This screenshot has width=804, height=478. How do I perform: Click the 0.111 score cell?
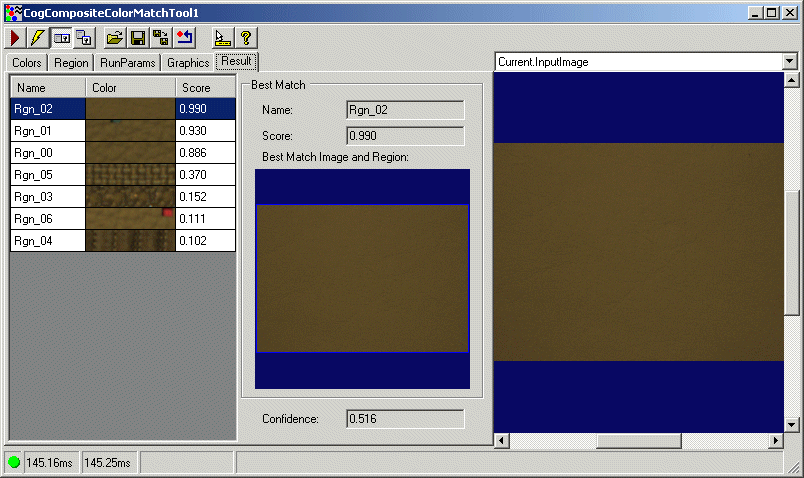click(205, 219)
